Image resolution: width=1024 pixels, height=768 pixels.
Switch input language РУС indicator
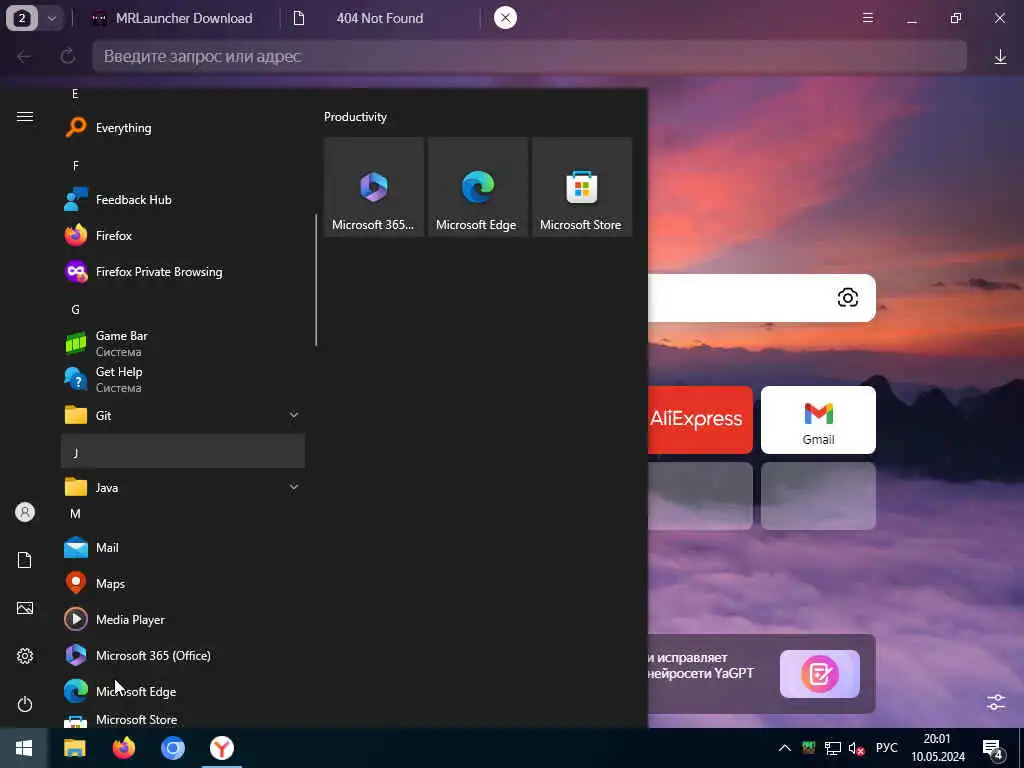[886, 748]
